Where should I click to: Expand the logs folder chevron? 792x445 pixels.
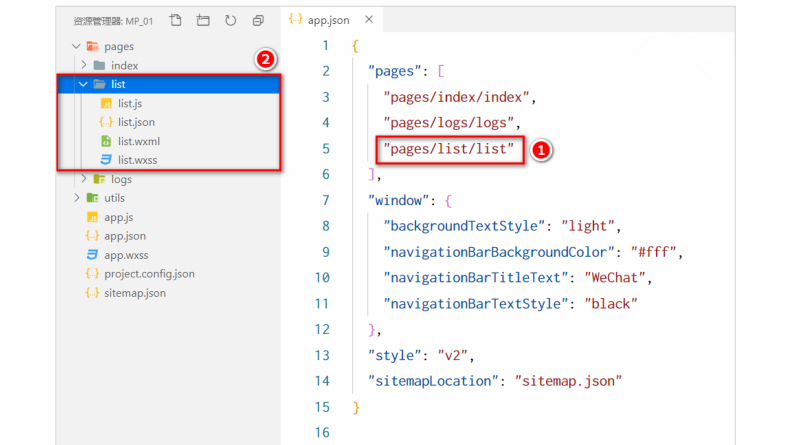pyautogui.click(x=85, y=179)
